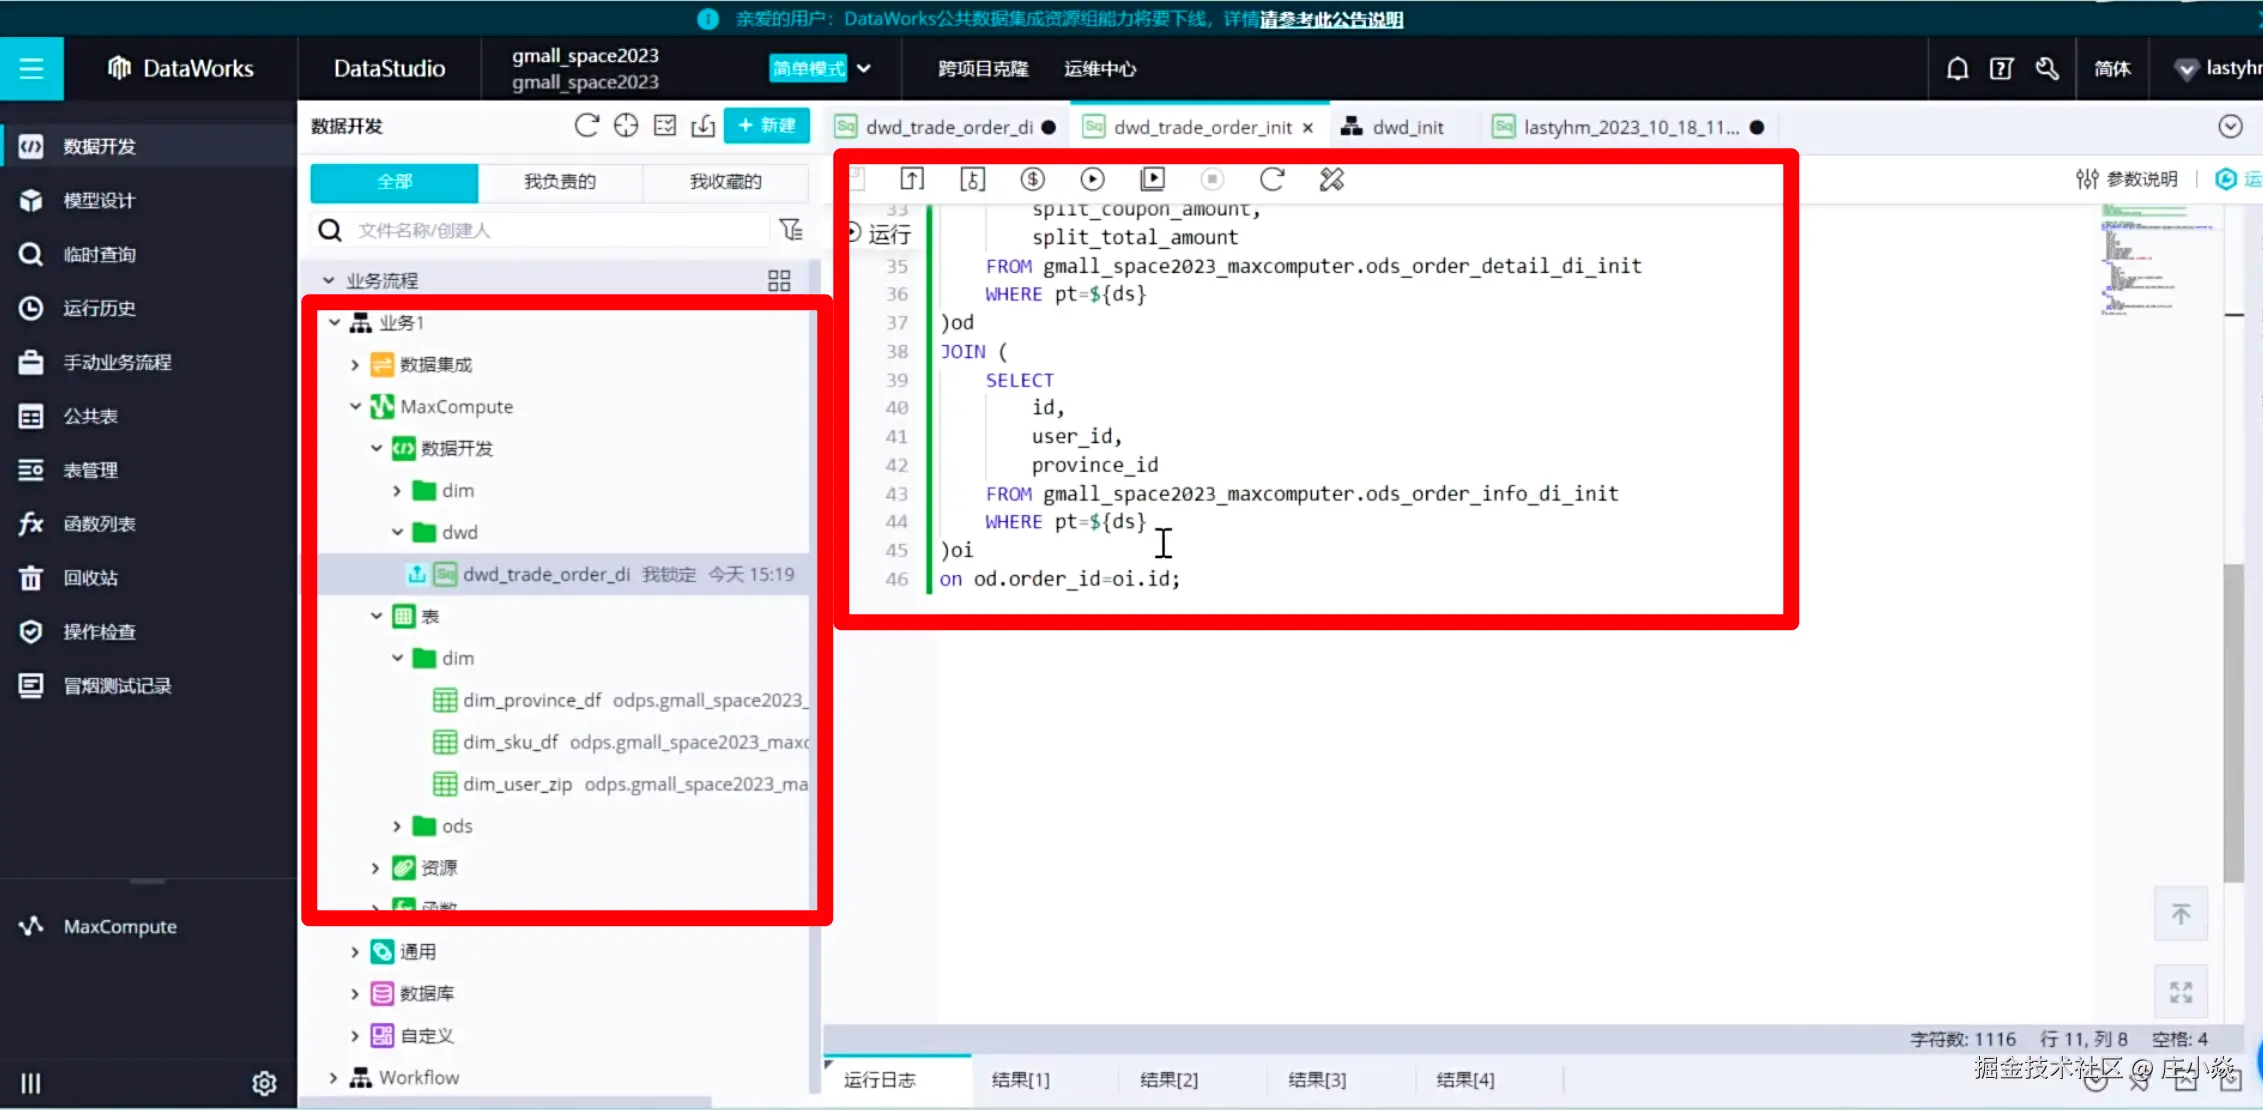Screen dimensions: 2263x1110
Task: Collapse the MaxCompute tree node
Action: [355, 407]
